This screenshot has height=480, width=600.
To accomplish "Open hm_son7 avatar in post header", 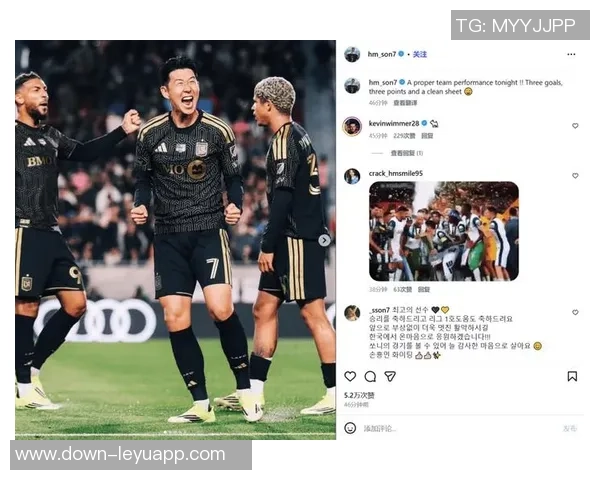I will click(352, 54).
